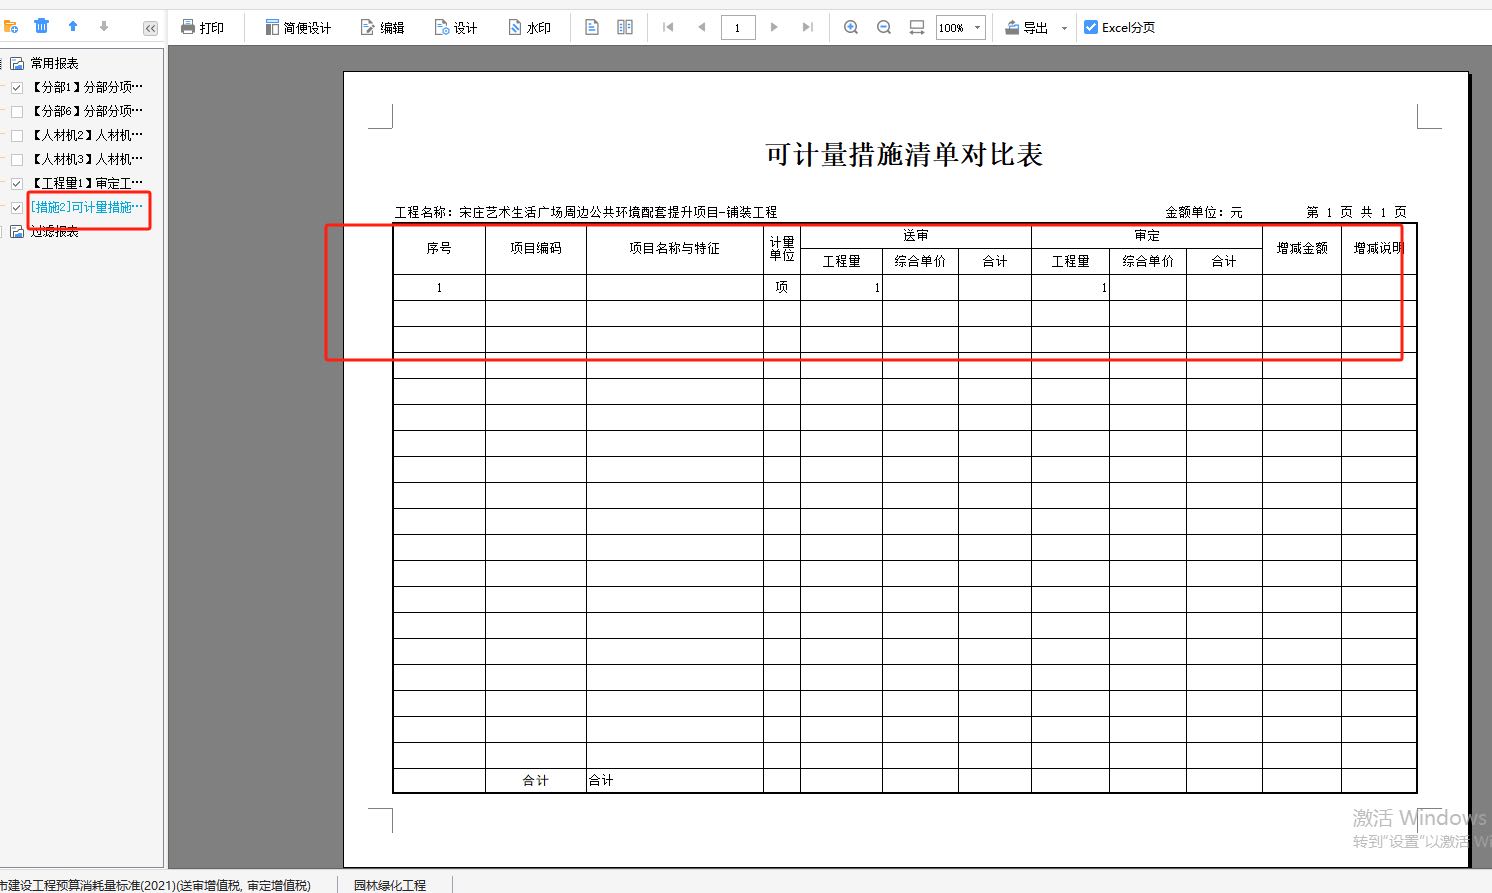The image size is (1492, 893).
Task: Click the page number input field
Action: point(738,27)
